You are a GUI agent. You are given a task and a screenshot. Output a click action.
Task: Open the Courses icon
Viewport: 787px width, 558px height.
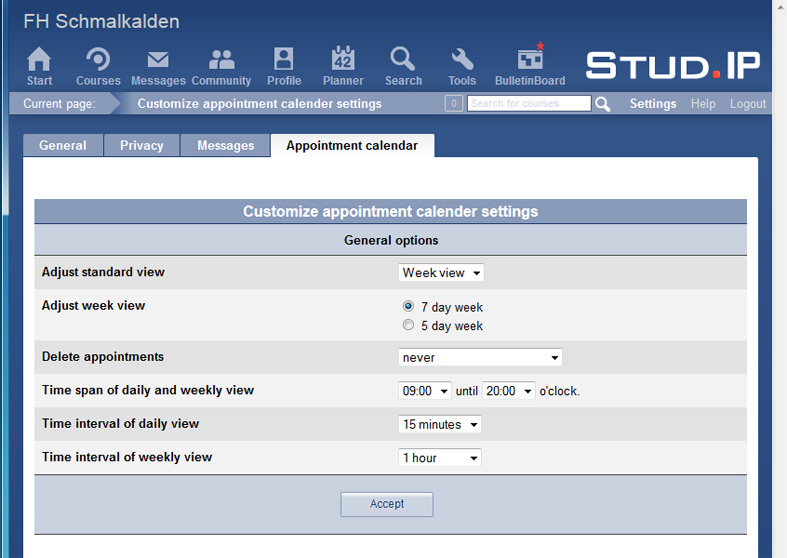98,59
